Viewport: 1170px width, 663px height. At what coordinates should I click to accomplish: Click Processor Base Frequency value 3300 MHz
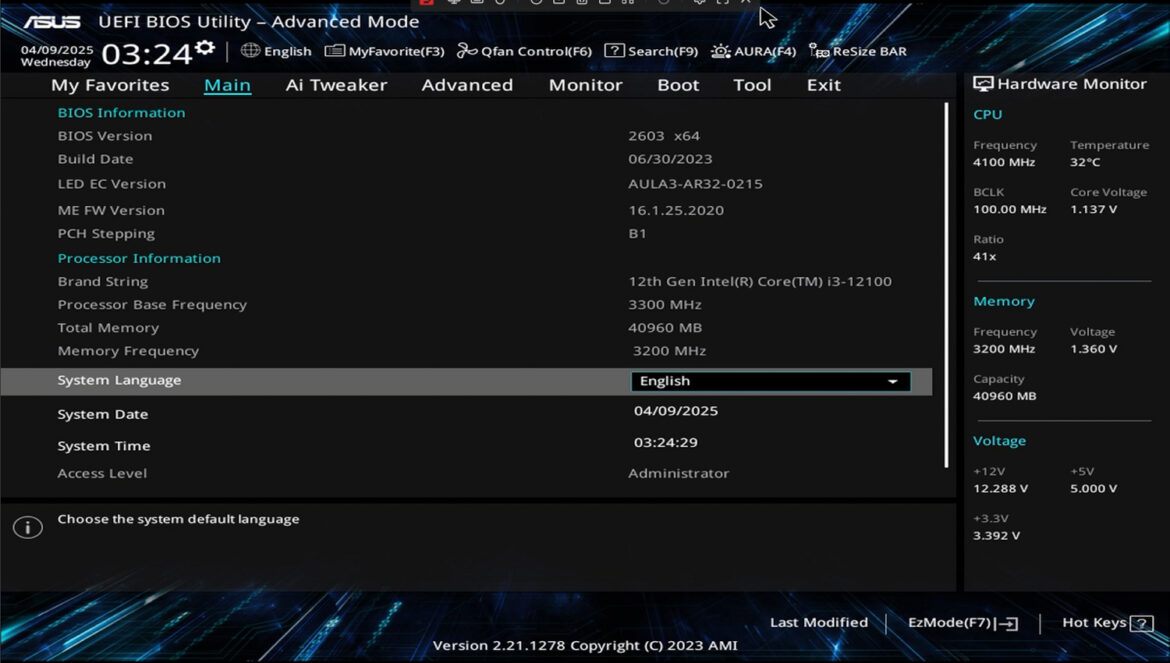(665, 305)
